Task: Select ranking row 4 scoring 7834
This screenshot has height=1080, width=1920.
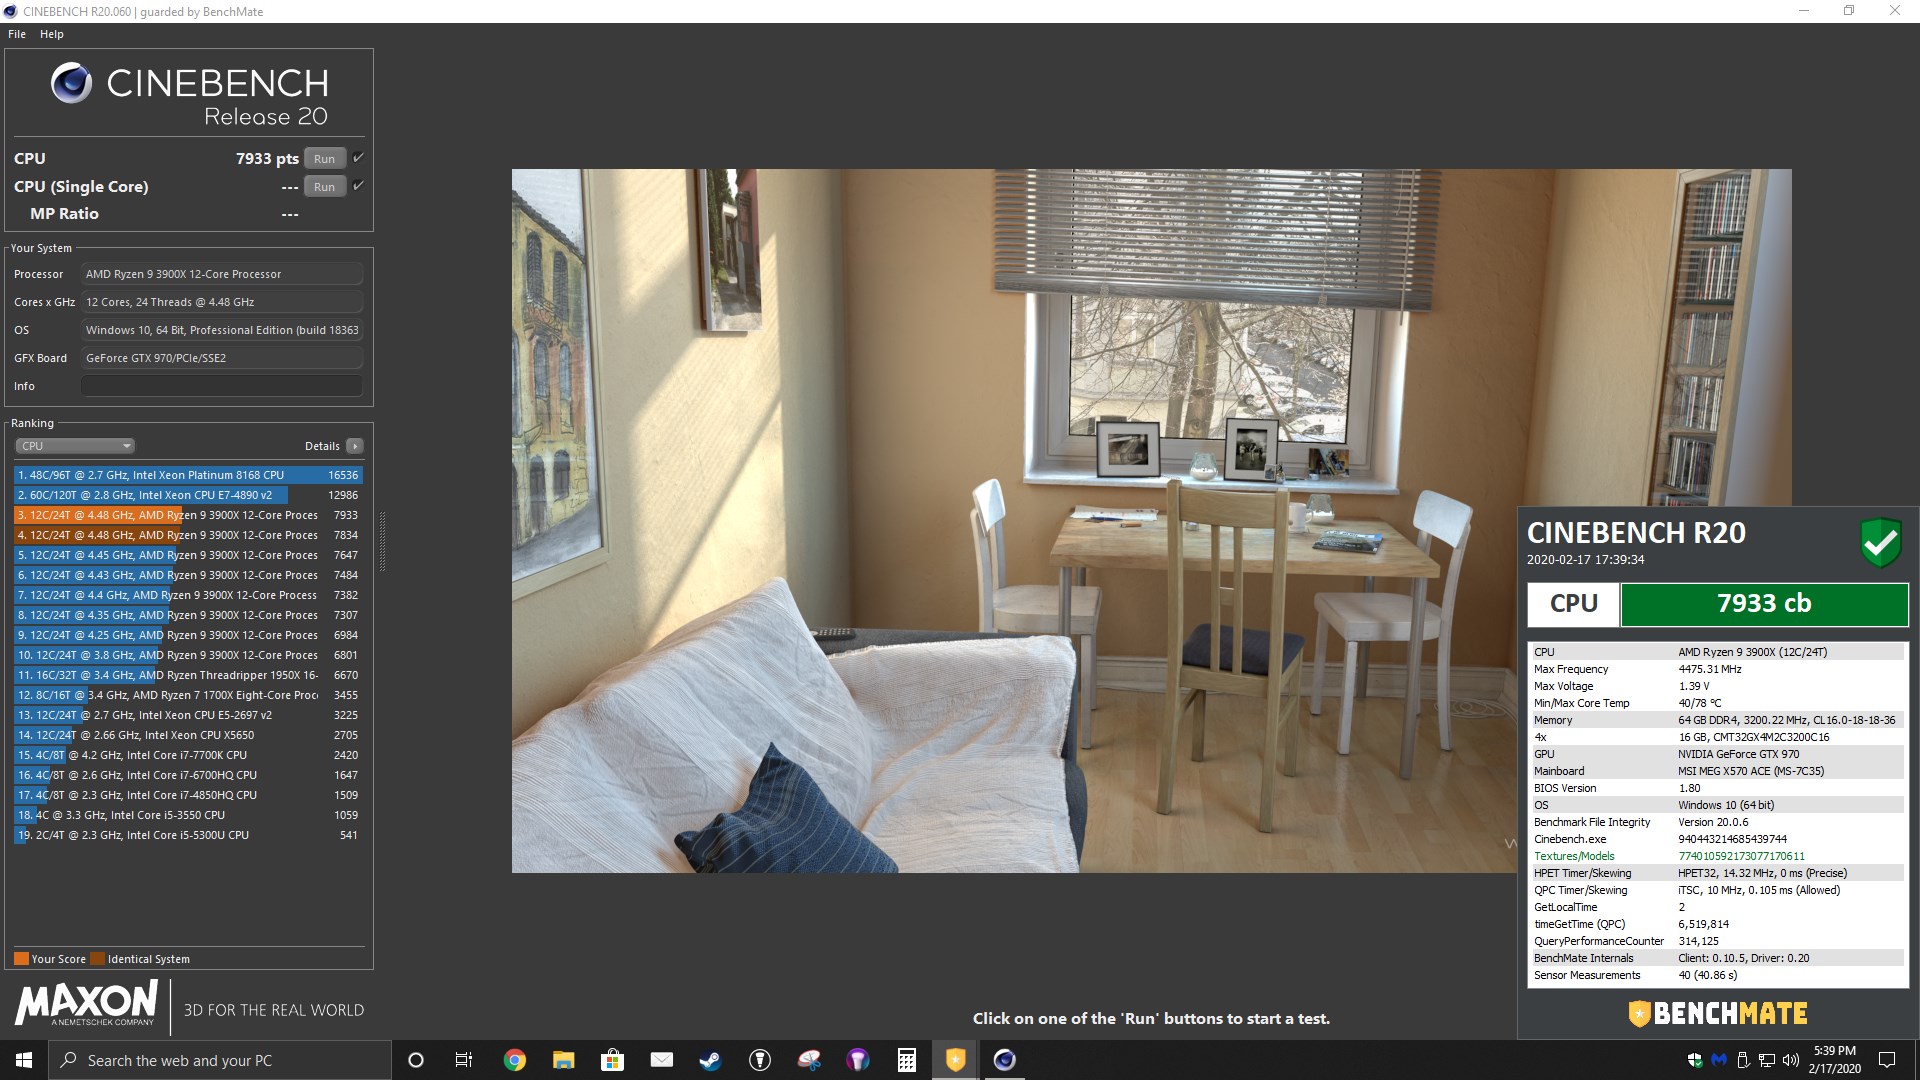Action: point(188,535)
